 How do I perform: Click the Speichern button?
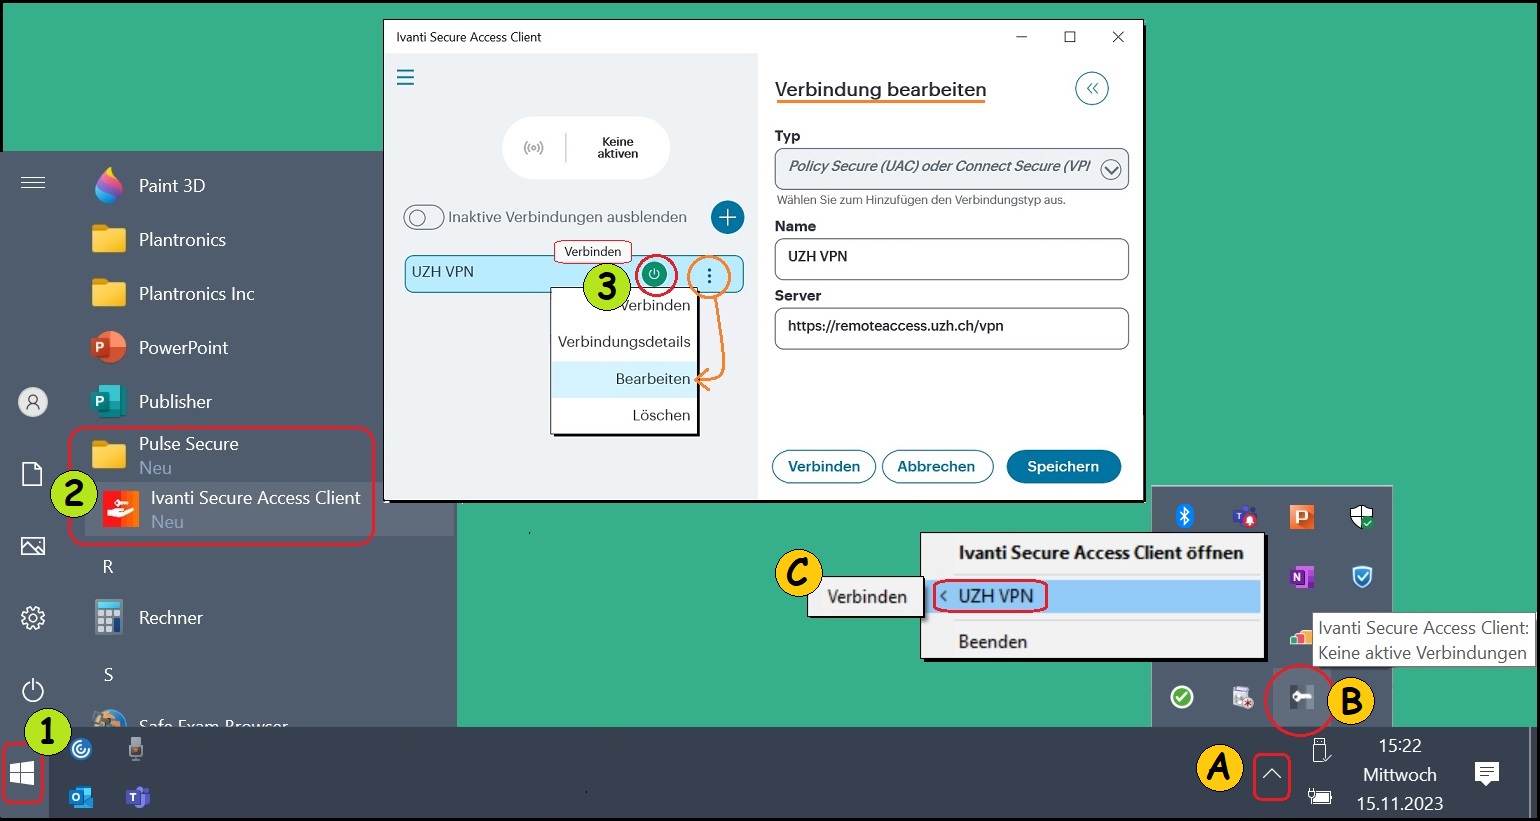click(x=1062, y=467)
